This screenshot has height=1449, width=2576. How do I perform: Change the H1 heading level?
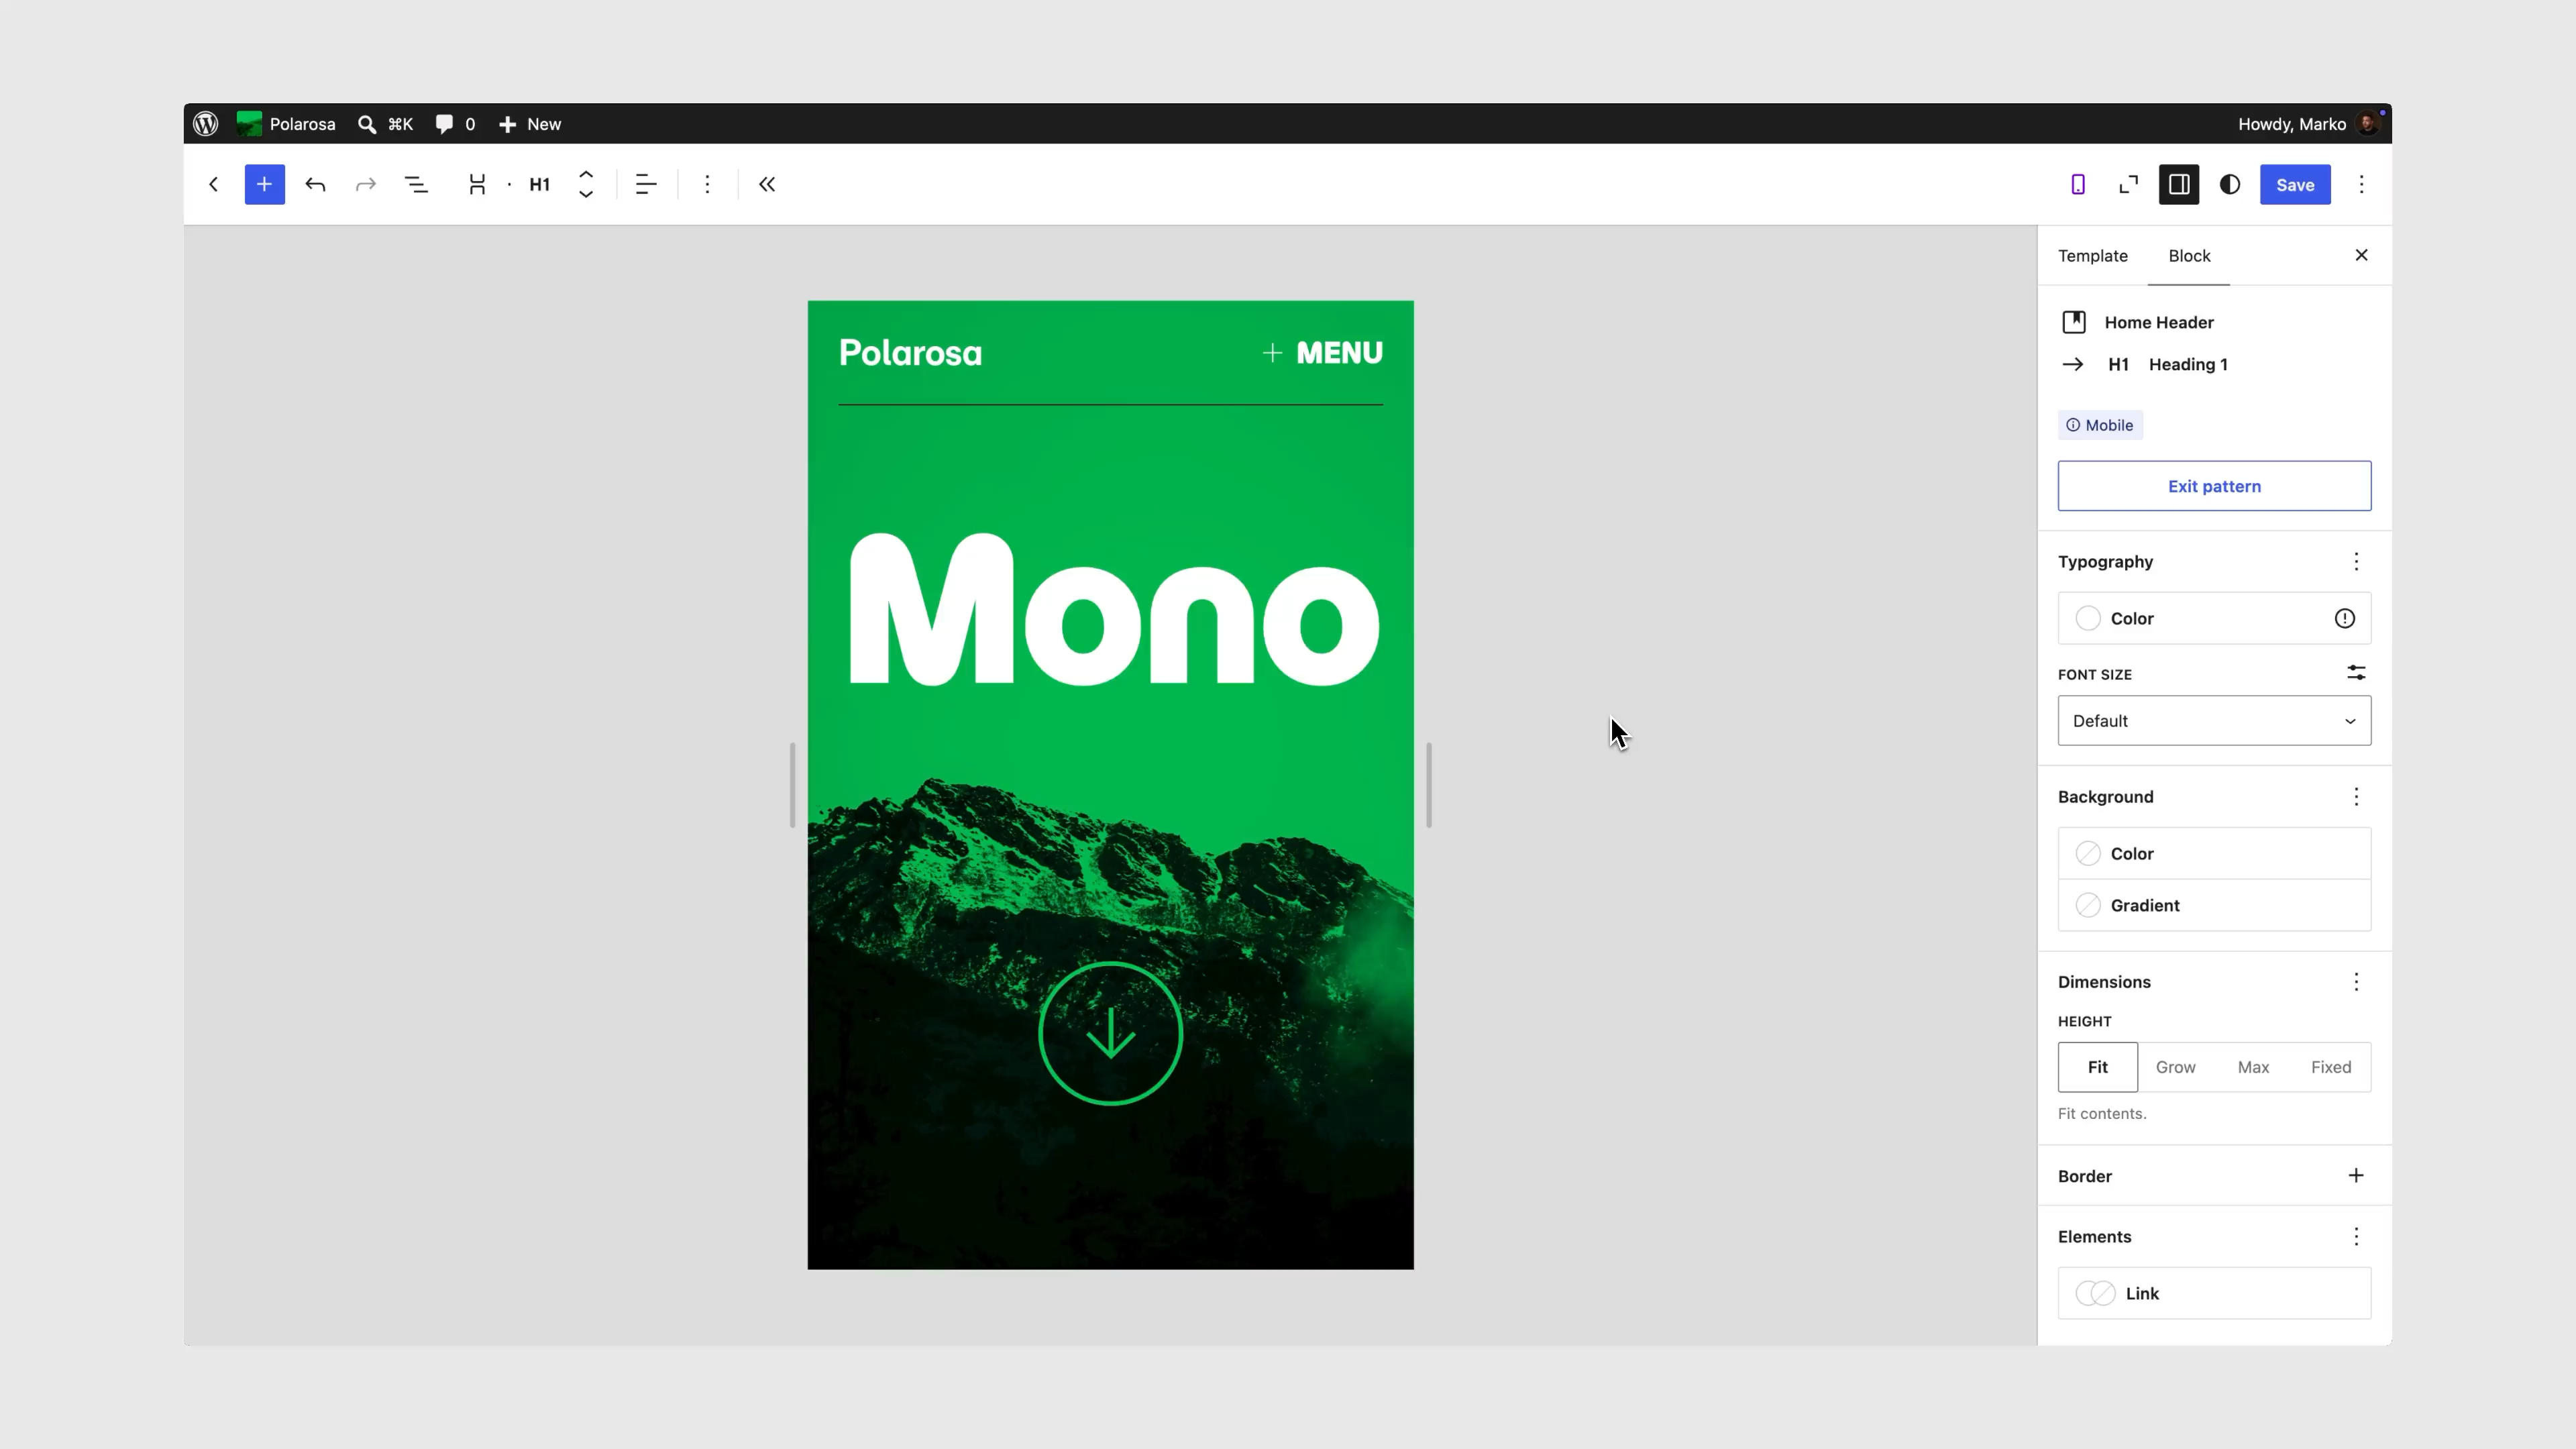[540, 184]
